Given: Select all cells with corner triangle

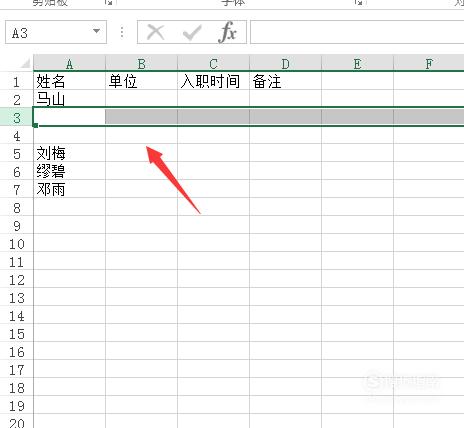Looking at the screenshot, I should (x=25, y=63).
